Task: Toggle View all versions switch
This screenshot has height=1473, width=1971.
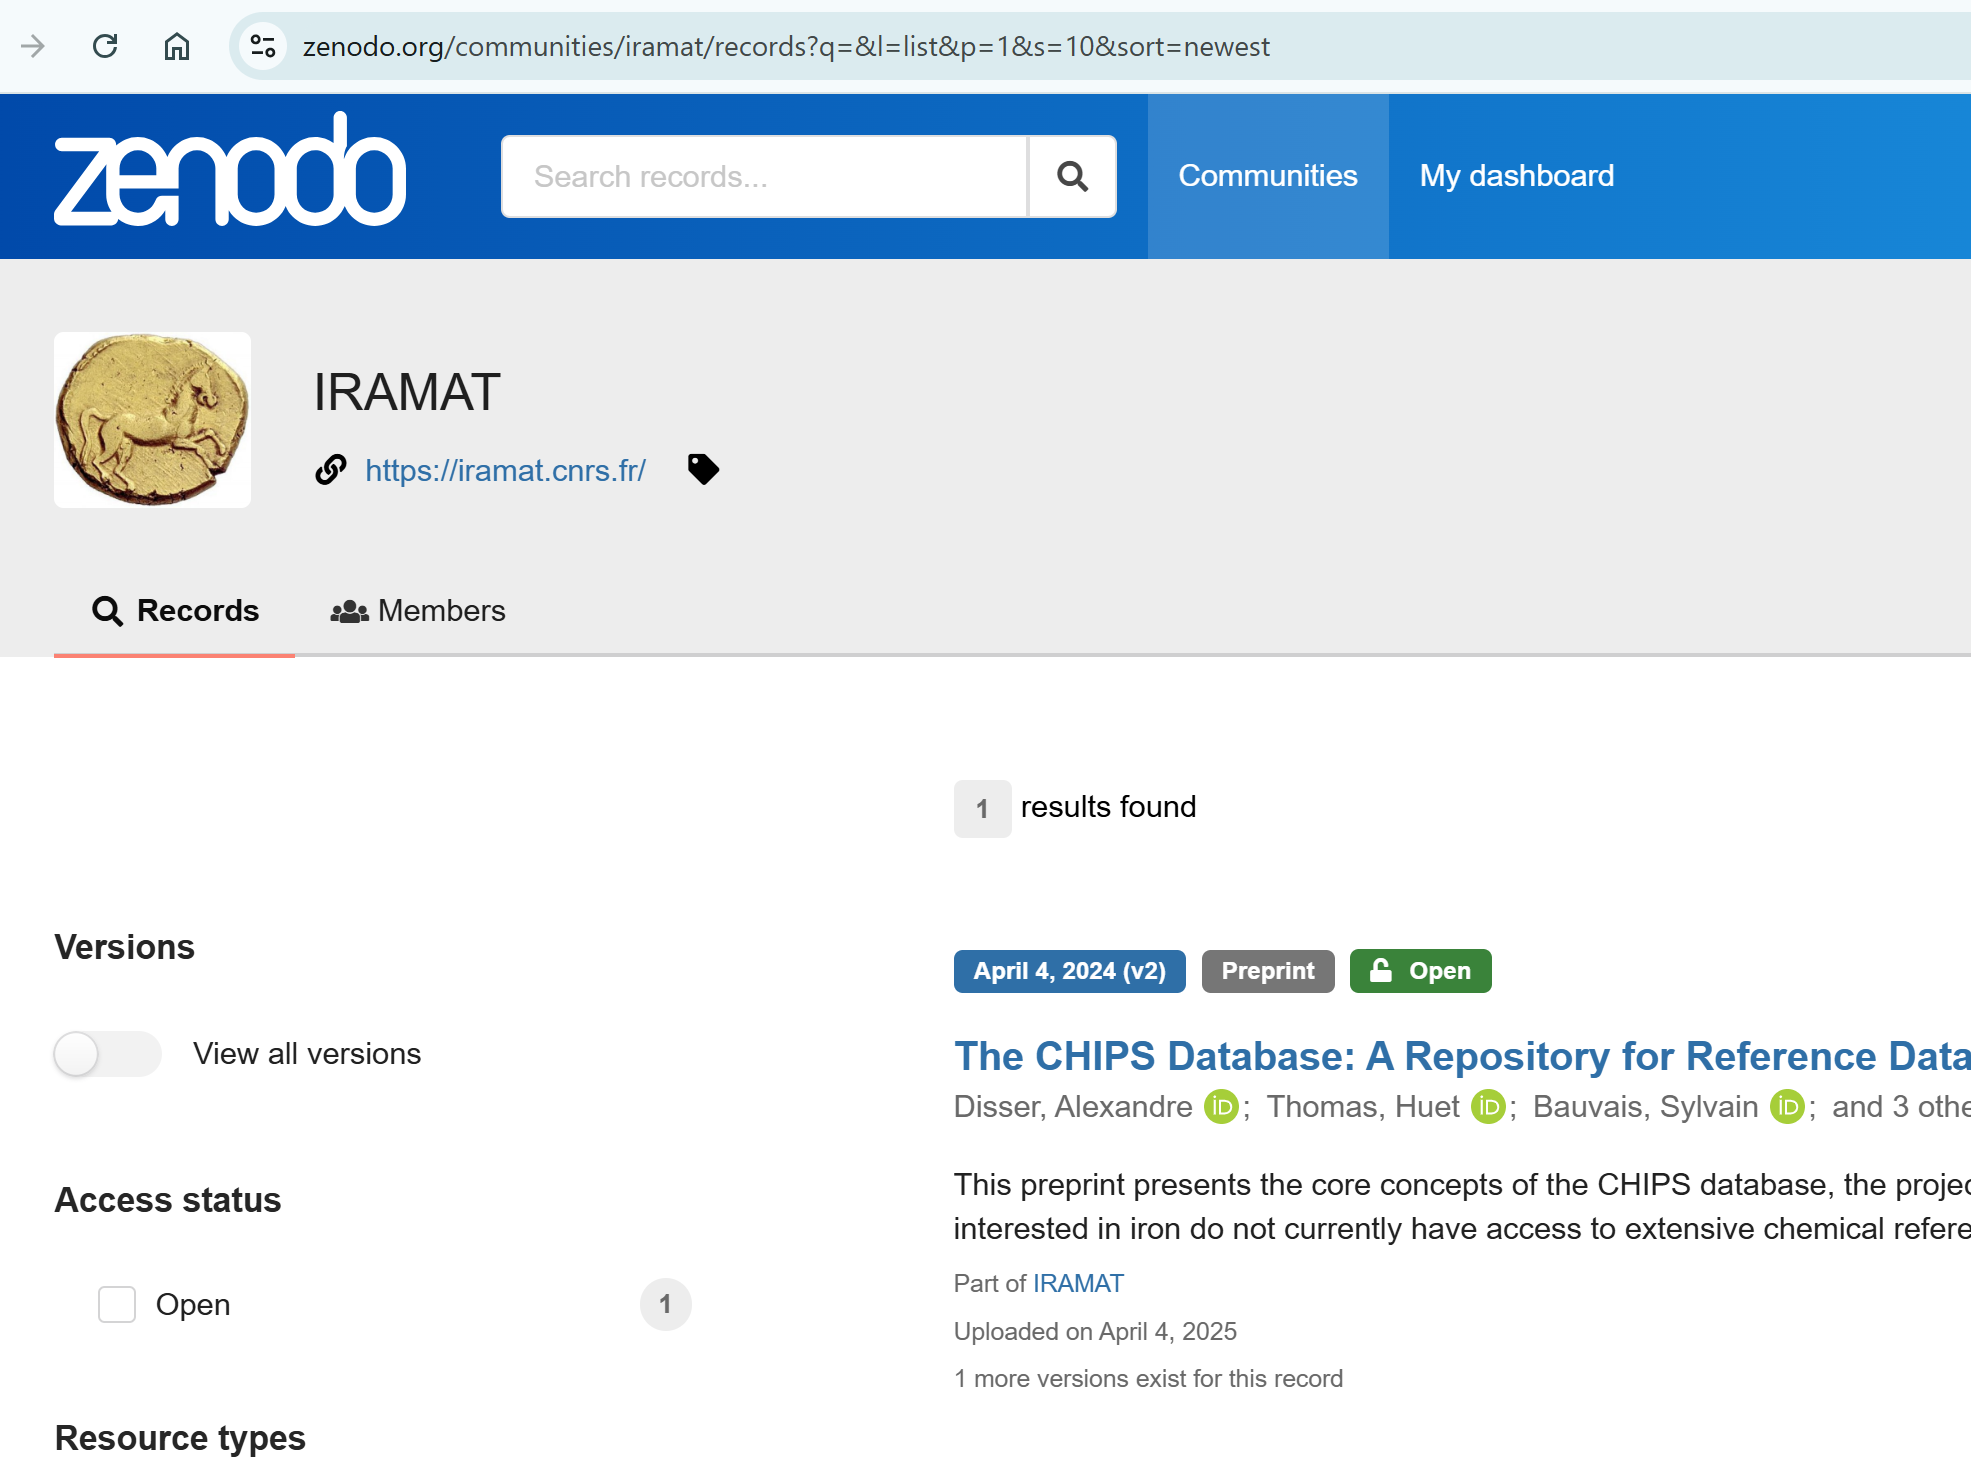Action: pos(107,1054)
